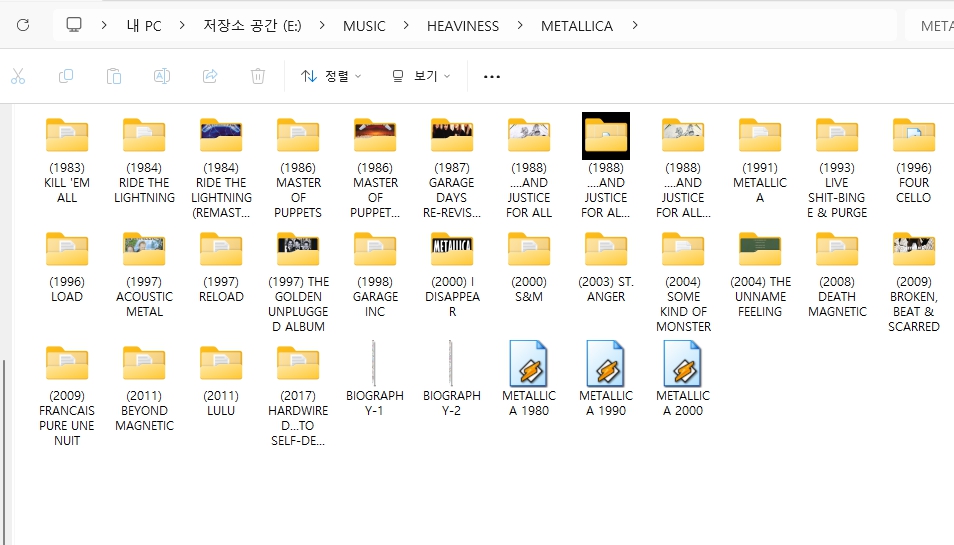The image size is (954, 545).
Task: Select the (2011) LULU folder
Action: click(221, 381)
